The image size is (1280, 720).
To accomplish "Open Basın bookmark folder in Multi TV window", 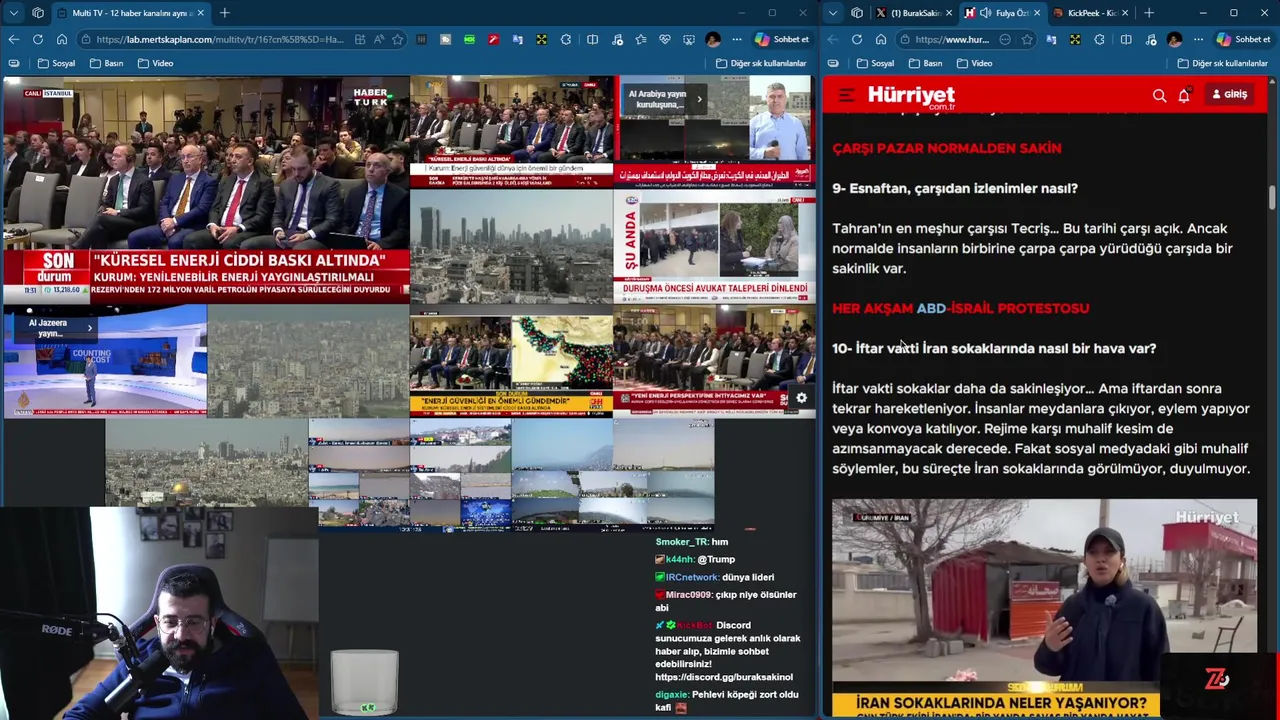I will [x=106, y=63].
